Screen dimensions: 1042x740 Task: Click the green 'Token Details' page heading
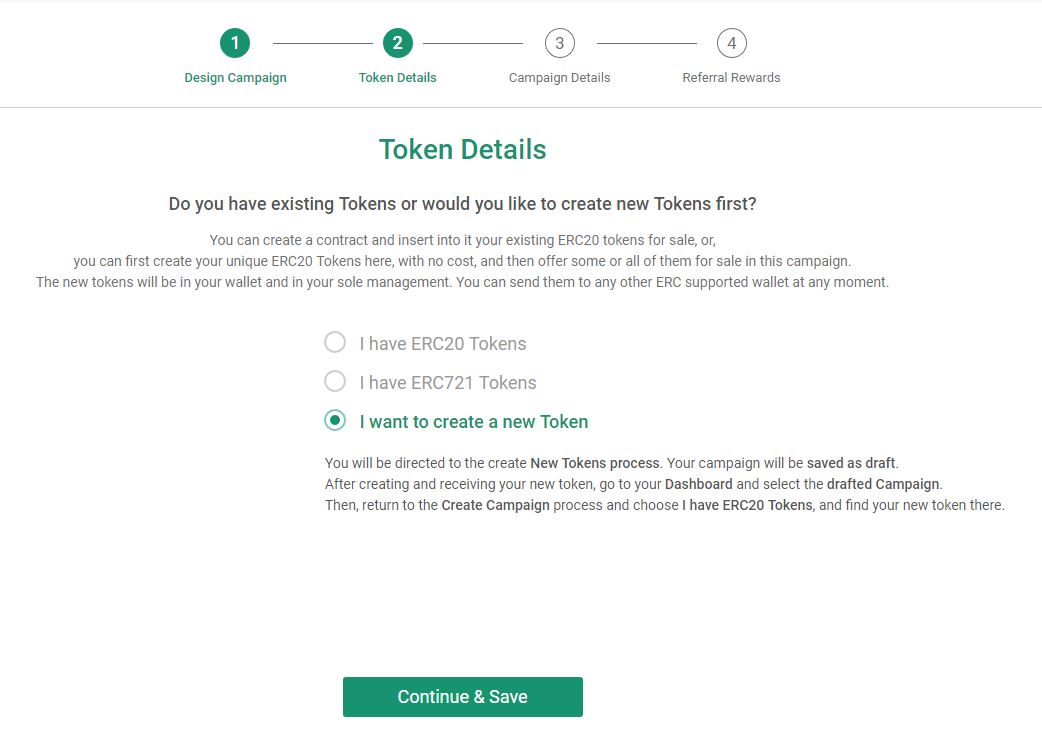tap(463, 149)
